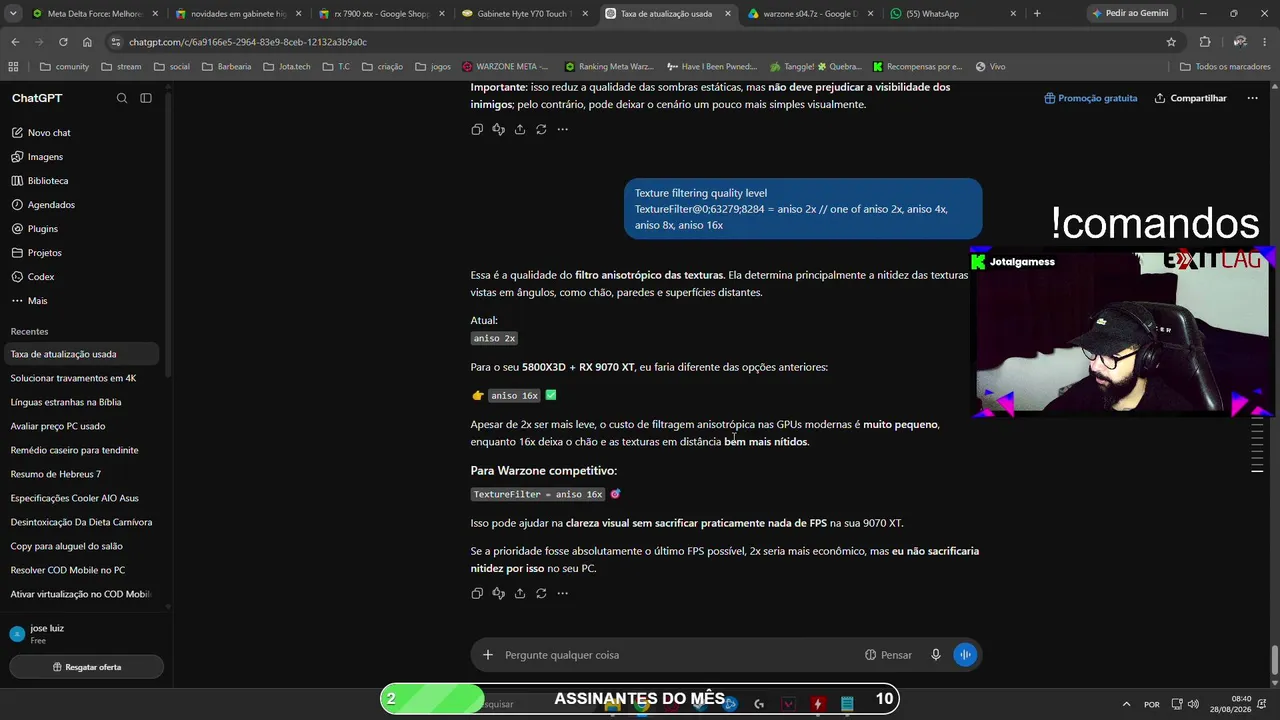Open more actions above the Texture filtering message

point(563,129)
